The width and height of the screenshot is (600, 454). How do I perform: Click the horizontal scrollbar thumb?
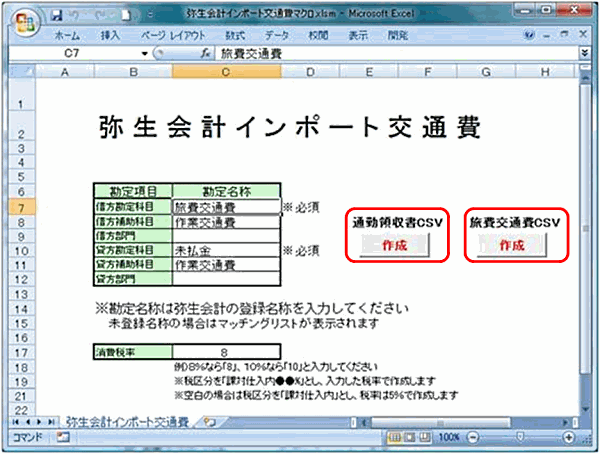coord(441,423)
